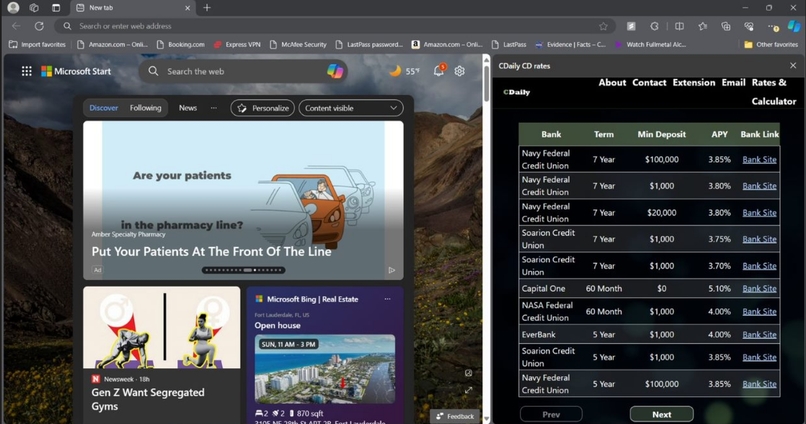This screenshot has height=424, width=806.
Task: Open Browser essentials heart icon
Action: (x=749, y=26)
